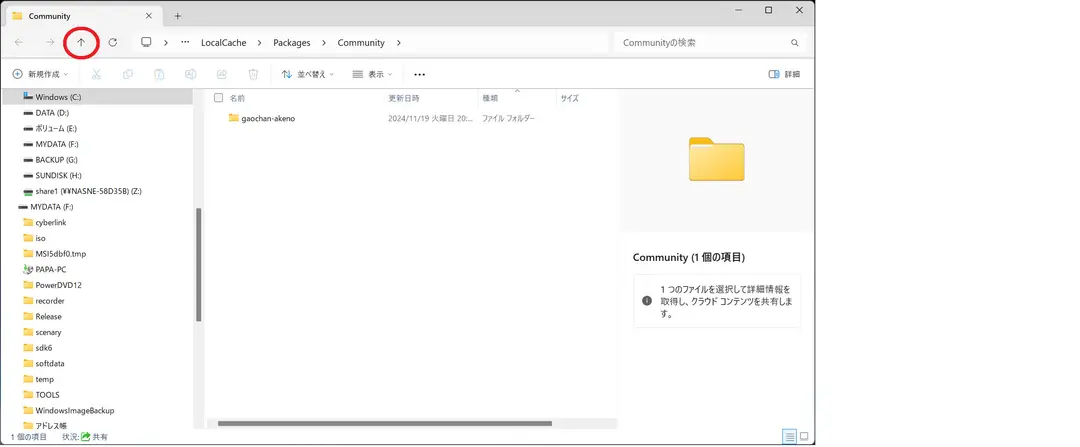1080x447 pixels.
Task: Click the search magnifier icon
Action: [x=794, y=43]
